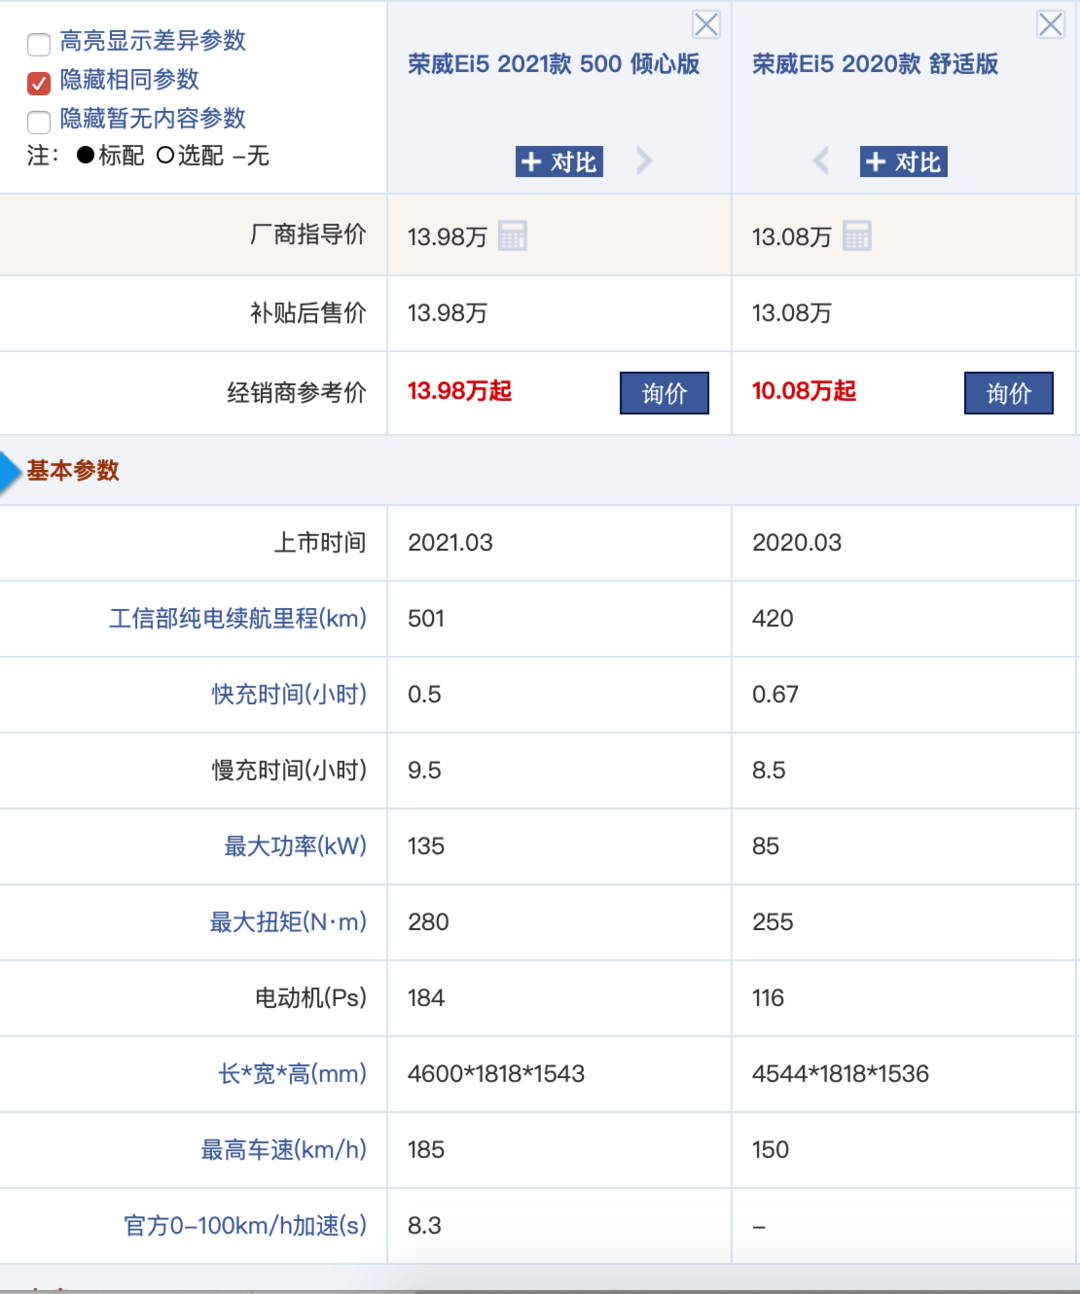The height and width of the screenshot is (1294, 1080).
Task: Select the 9.5 slow charge value
Action: [424, 771]
